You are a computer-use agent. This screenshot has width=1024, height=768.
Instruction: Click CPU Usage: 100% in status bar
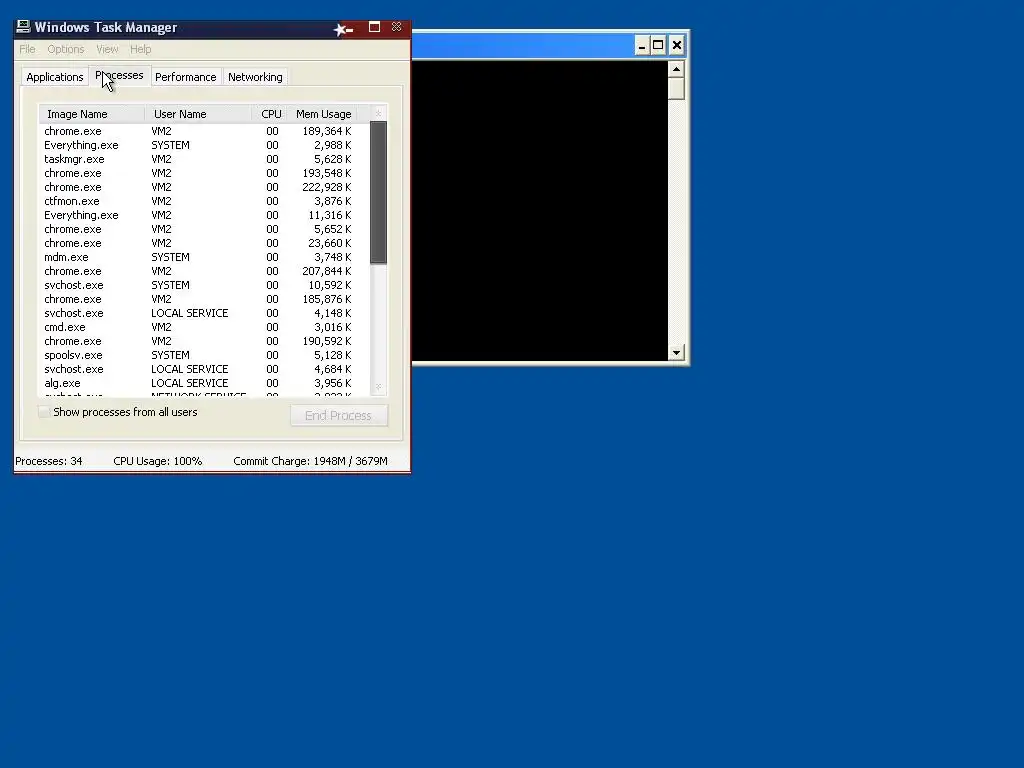point(157,461)
